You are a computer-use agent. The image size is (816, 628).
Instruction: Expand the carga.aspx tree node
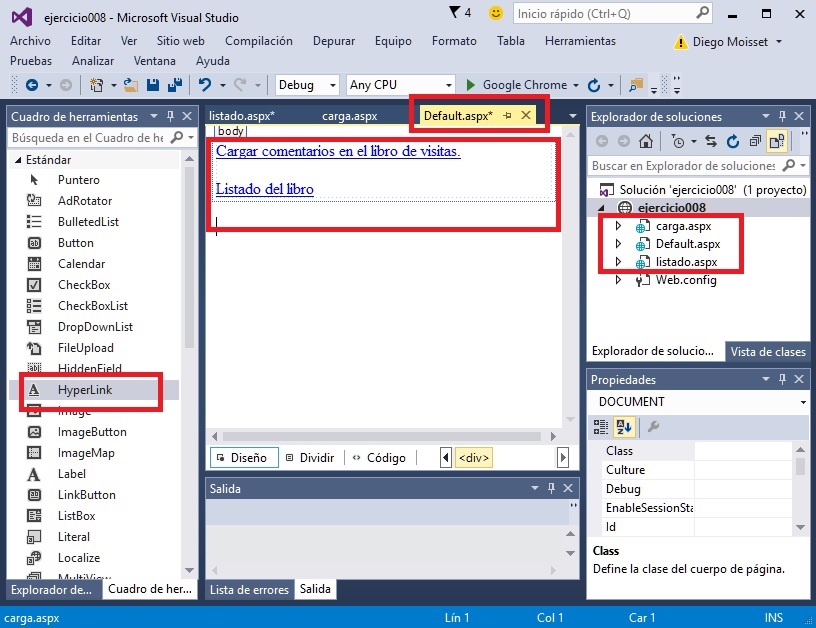click(x=618, y=226)
